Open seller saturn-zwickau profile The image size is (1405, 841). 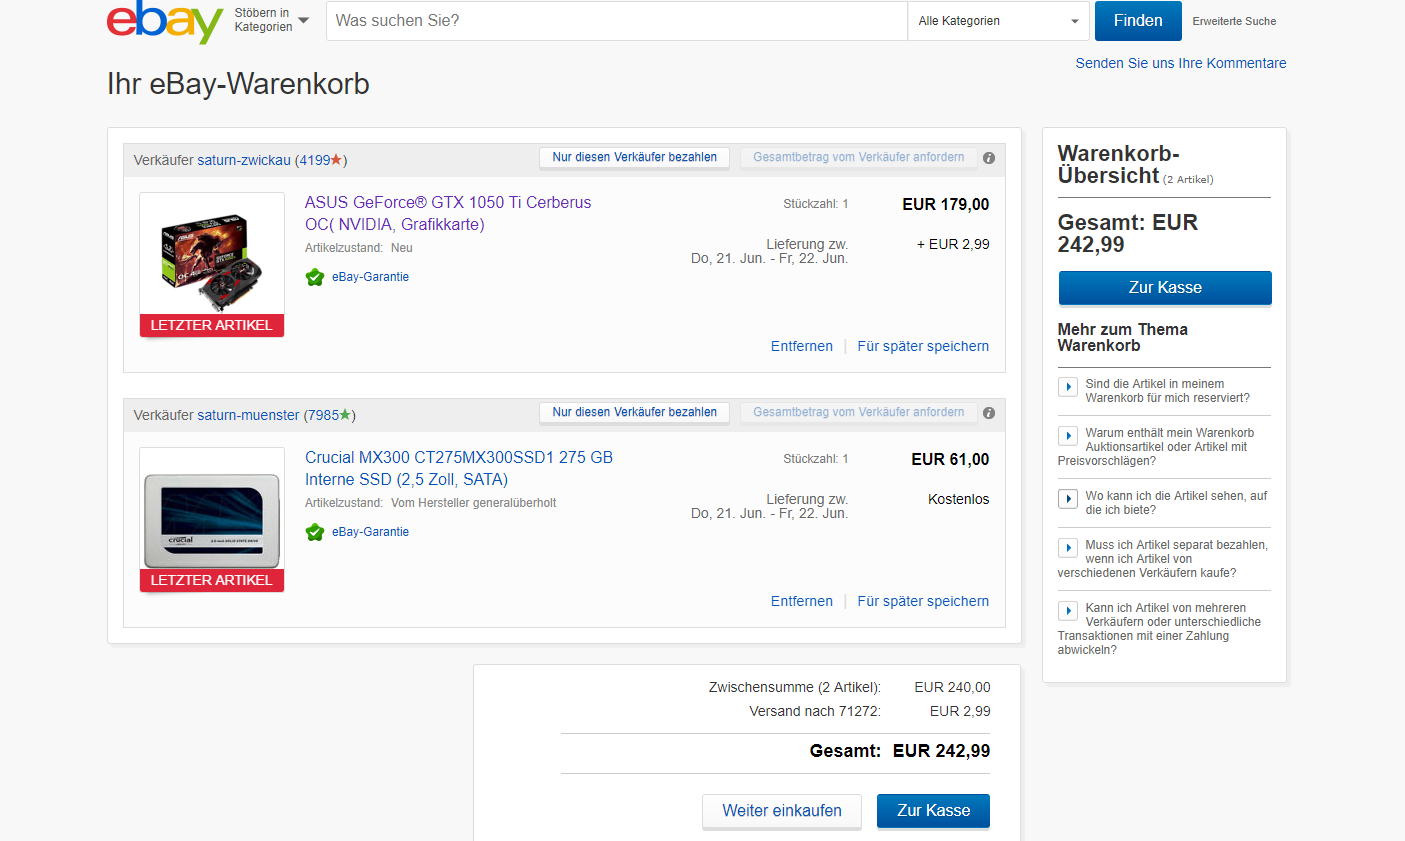pyautogui.click(x=244, y=160)
